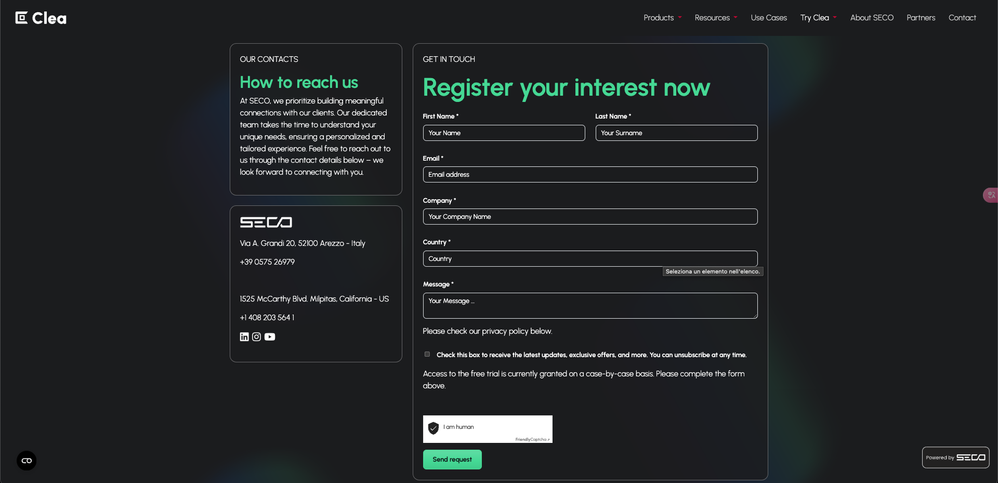Open the YouTube social icon
998x483 pixels.
click(x=270, y=337)
